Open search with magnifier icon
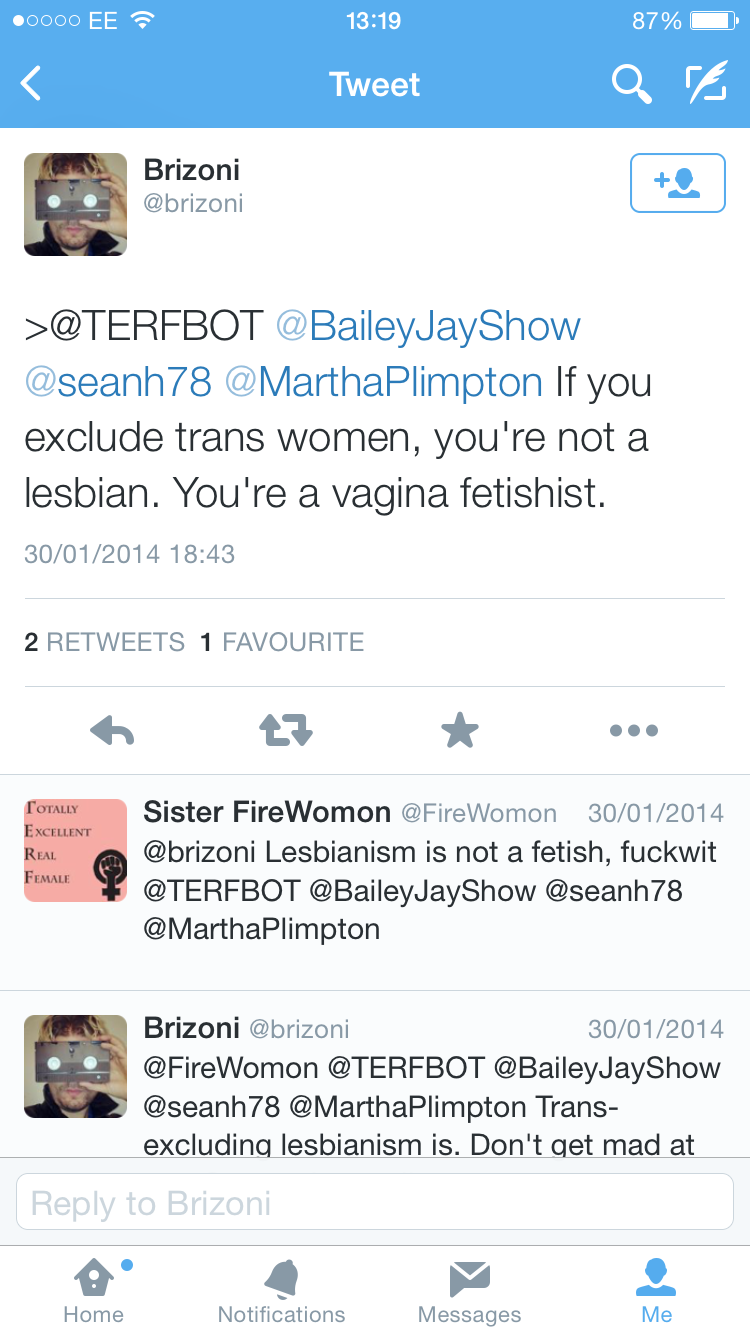Viewport: 750px width, 1334px height. point(631,84)
